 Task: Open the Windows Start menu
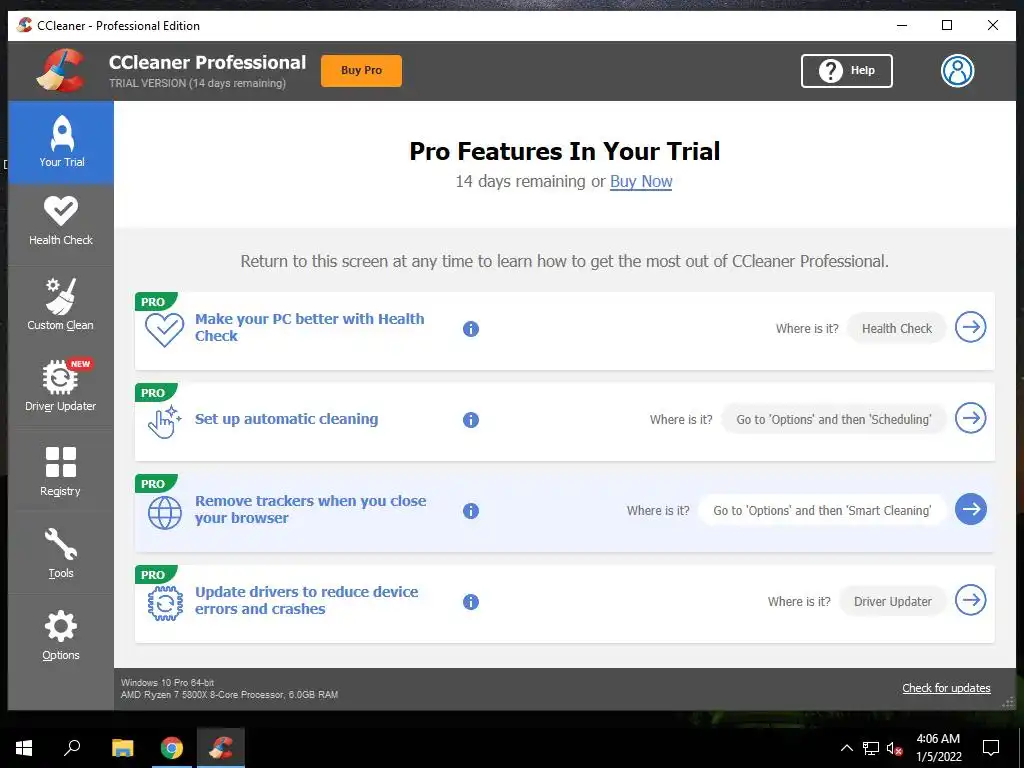click(x=24, y=748)
